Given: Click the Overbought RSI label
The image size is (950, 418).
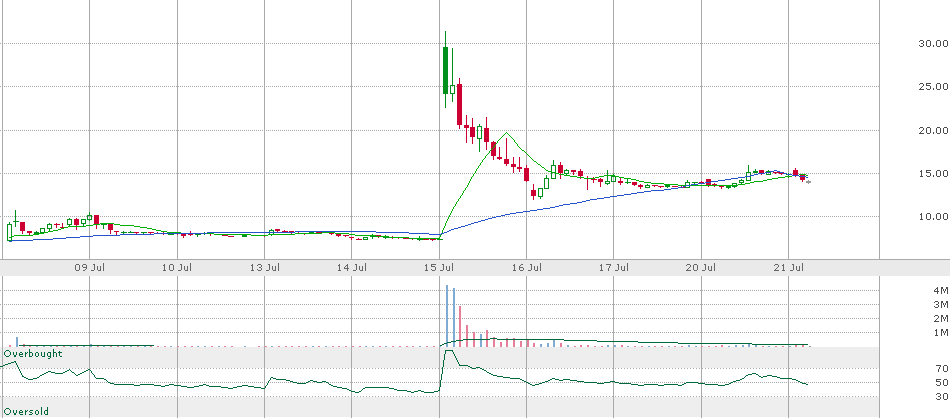Looking at the screenshot, I should point(33,353).
